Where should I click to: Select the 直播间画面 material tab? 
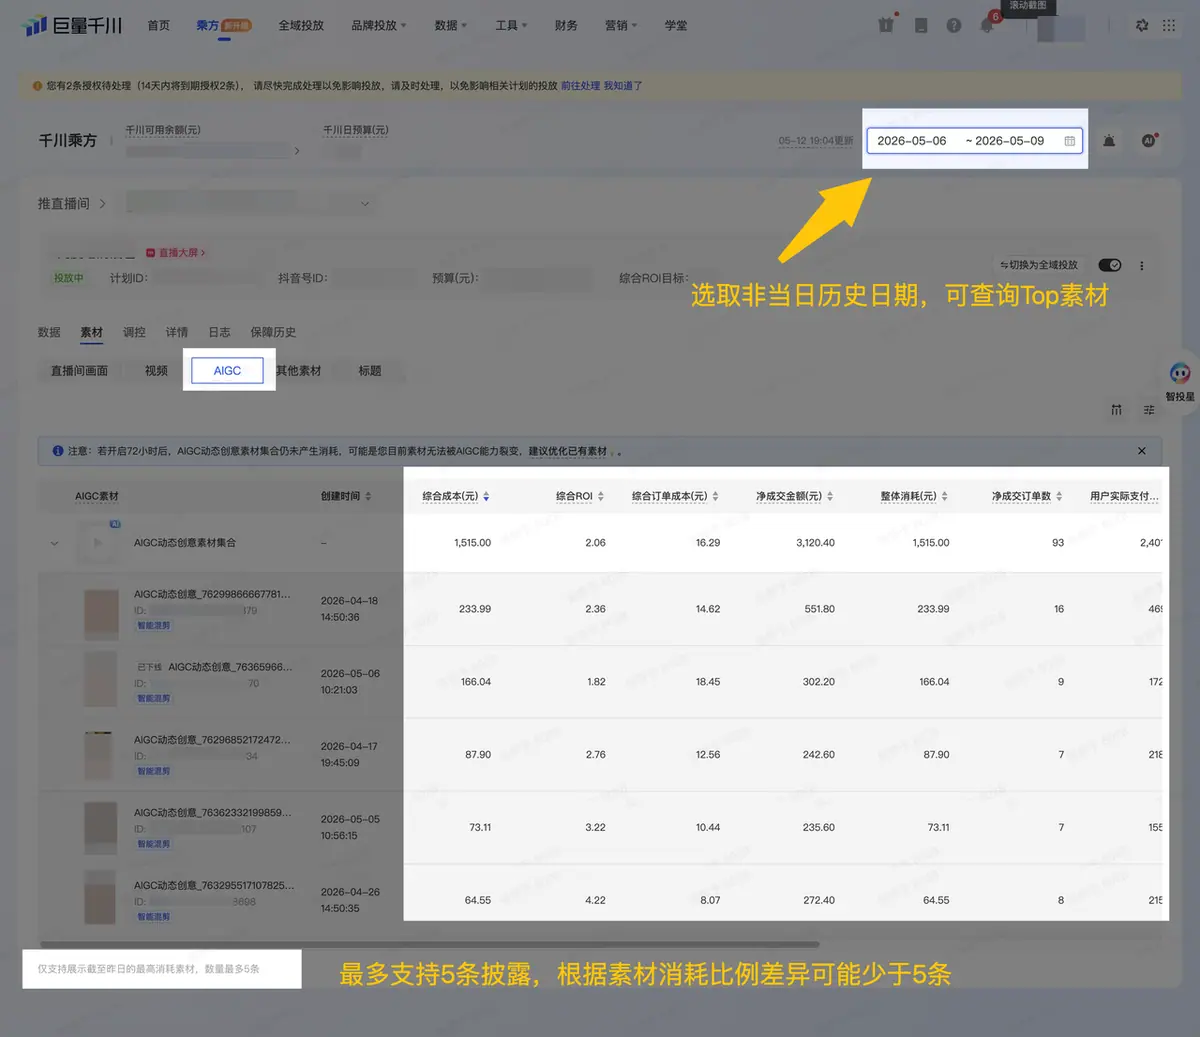pyautogui.click(x=79, y=371)
